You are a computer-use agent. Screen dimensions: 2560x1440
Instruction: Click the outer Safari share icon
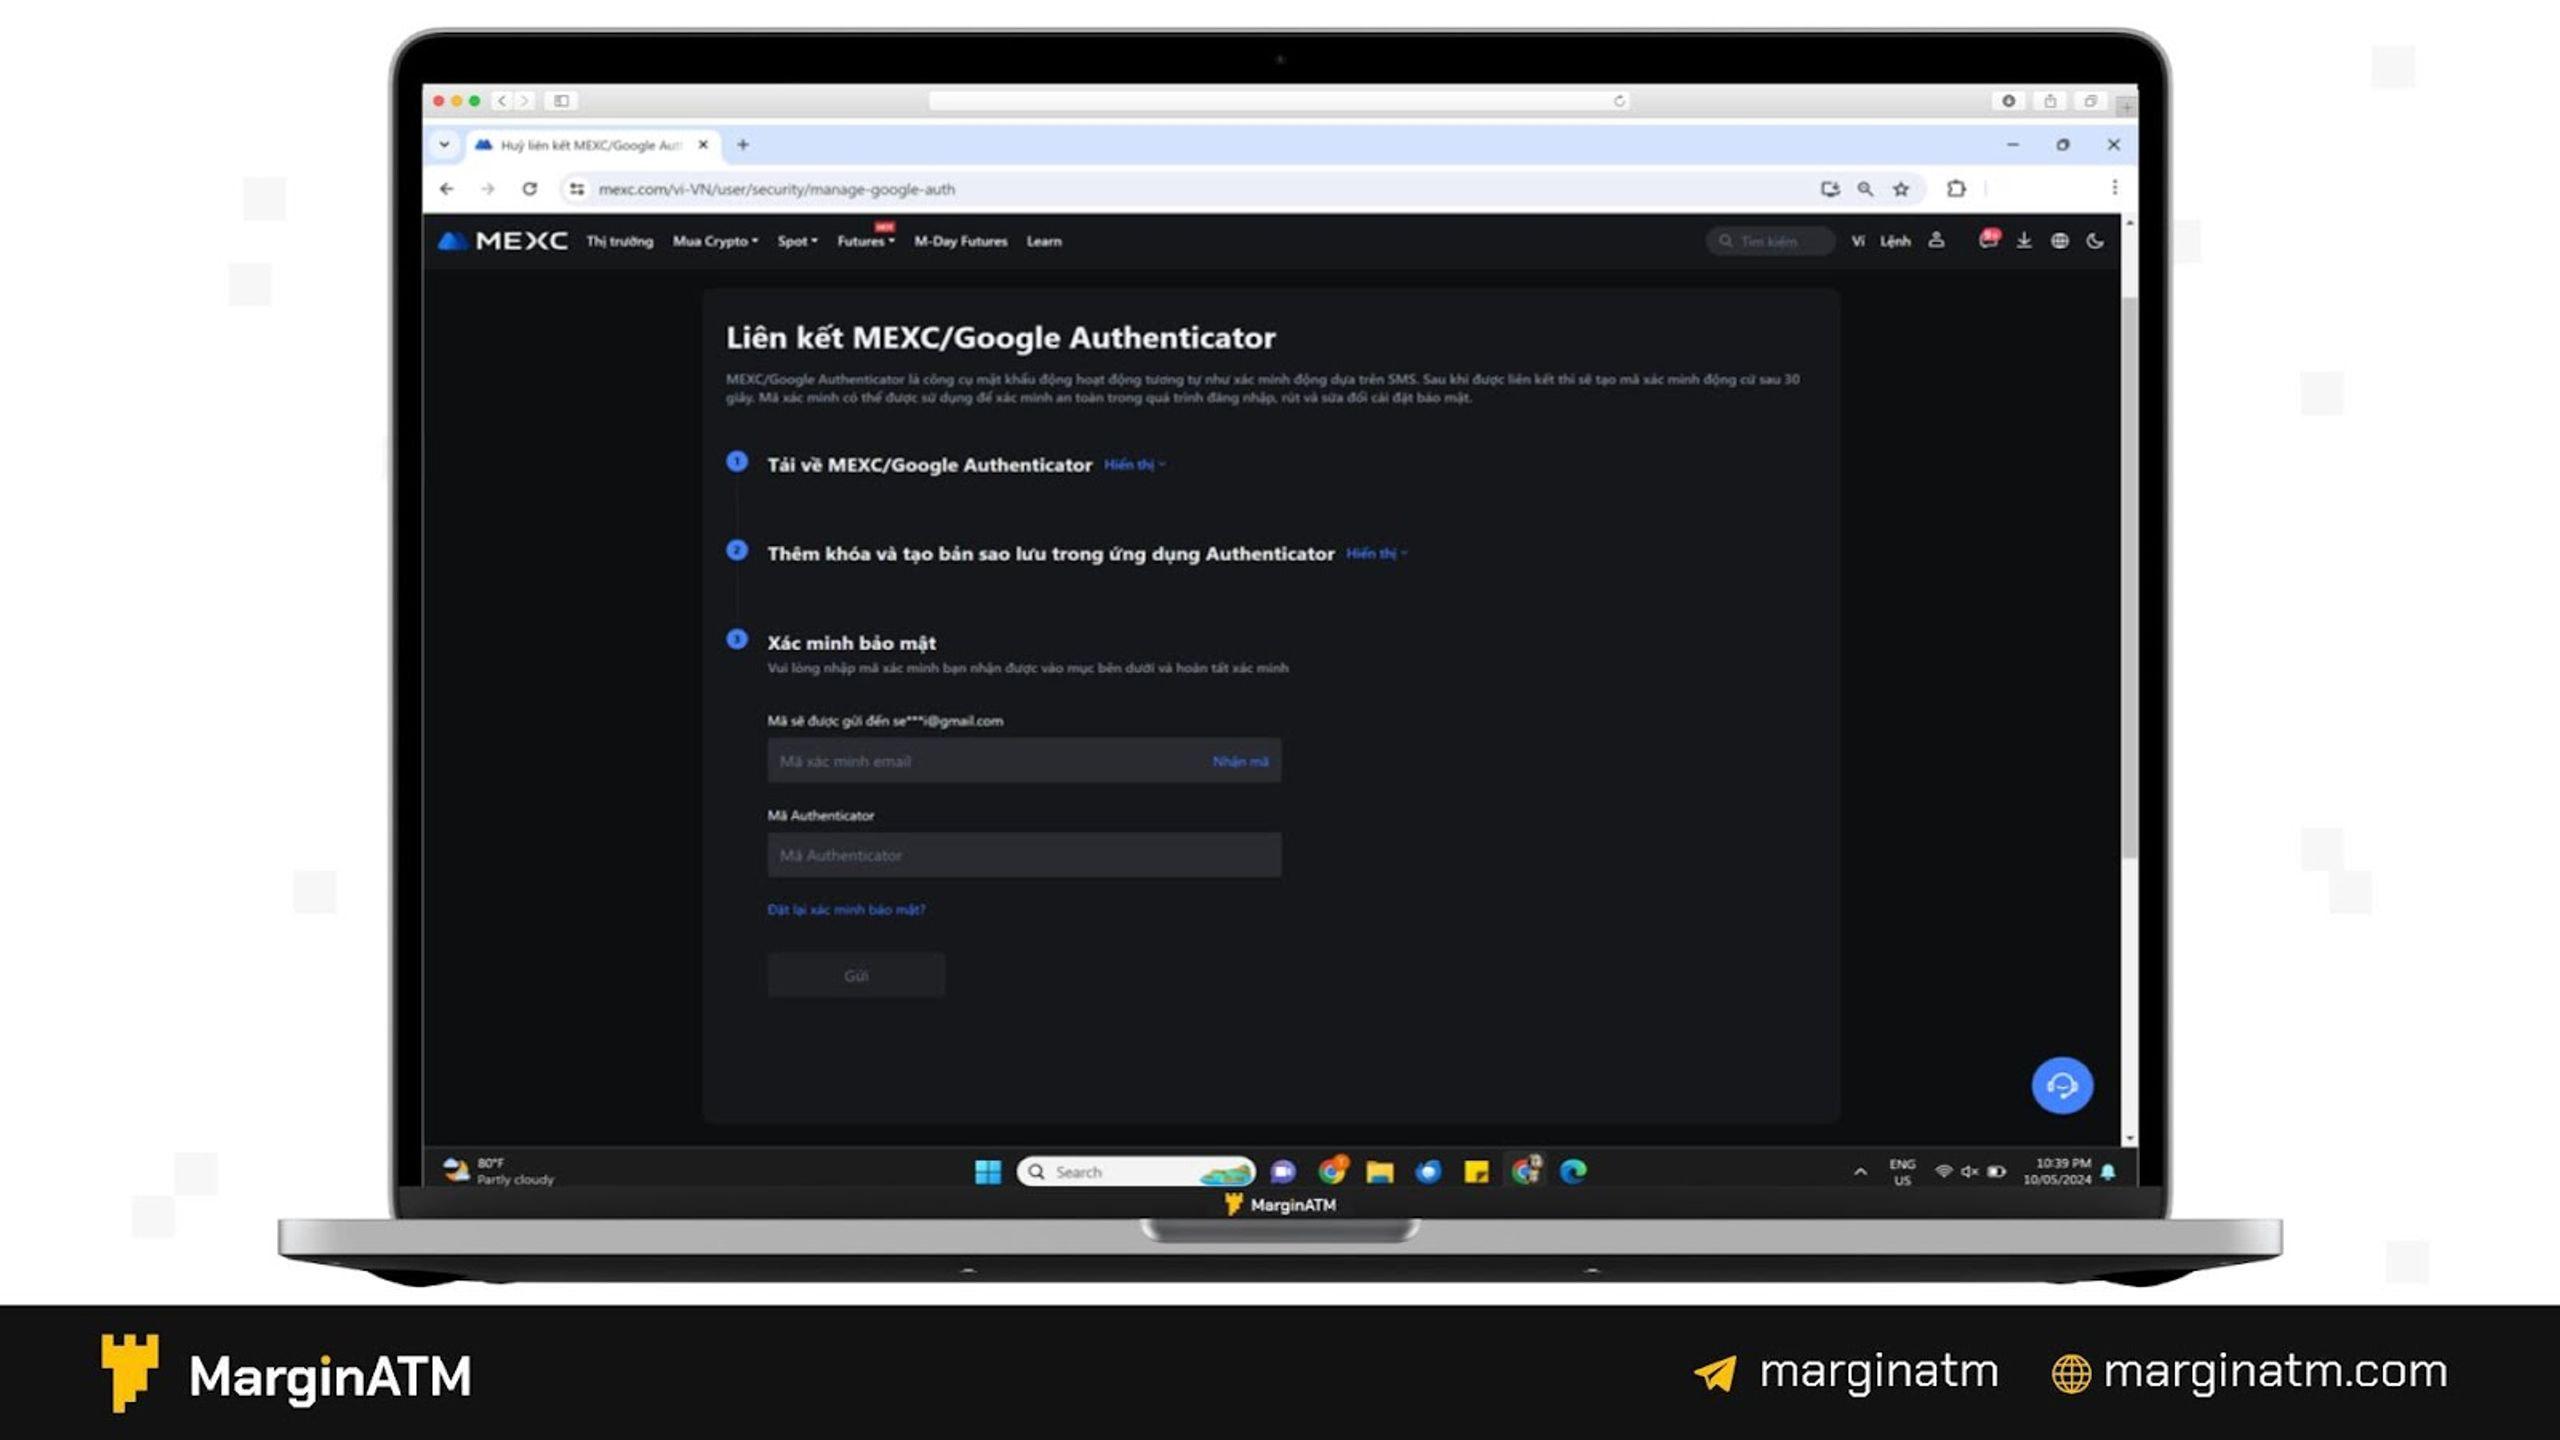pyautogui.click(x=2050, y=101)
